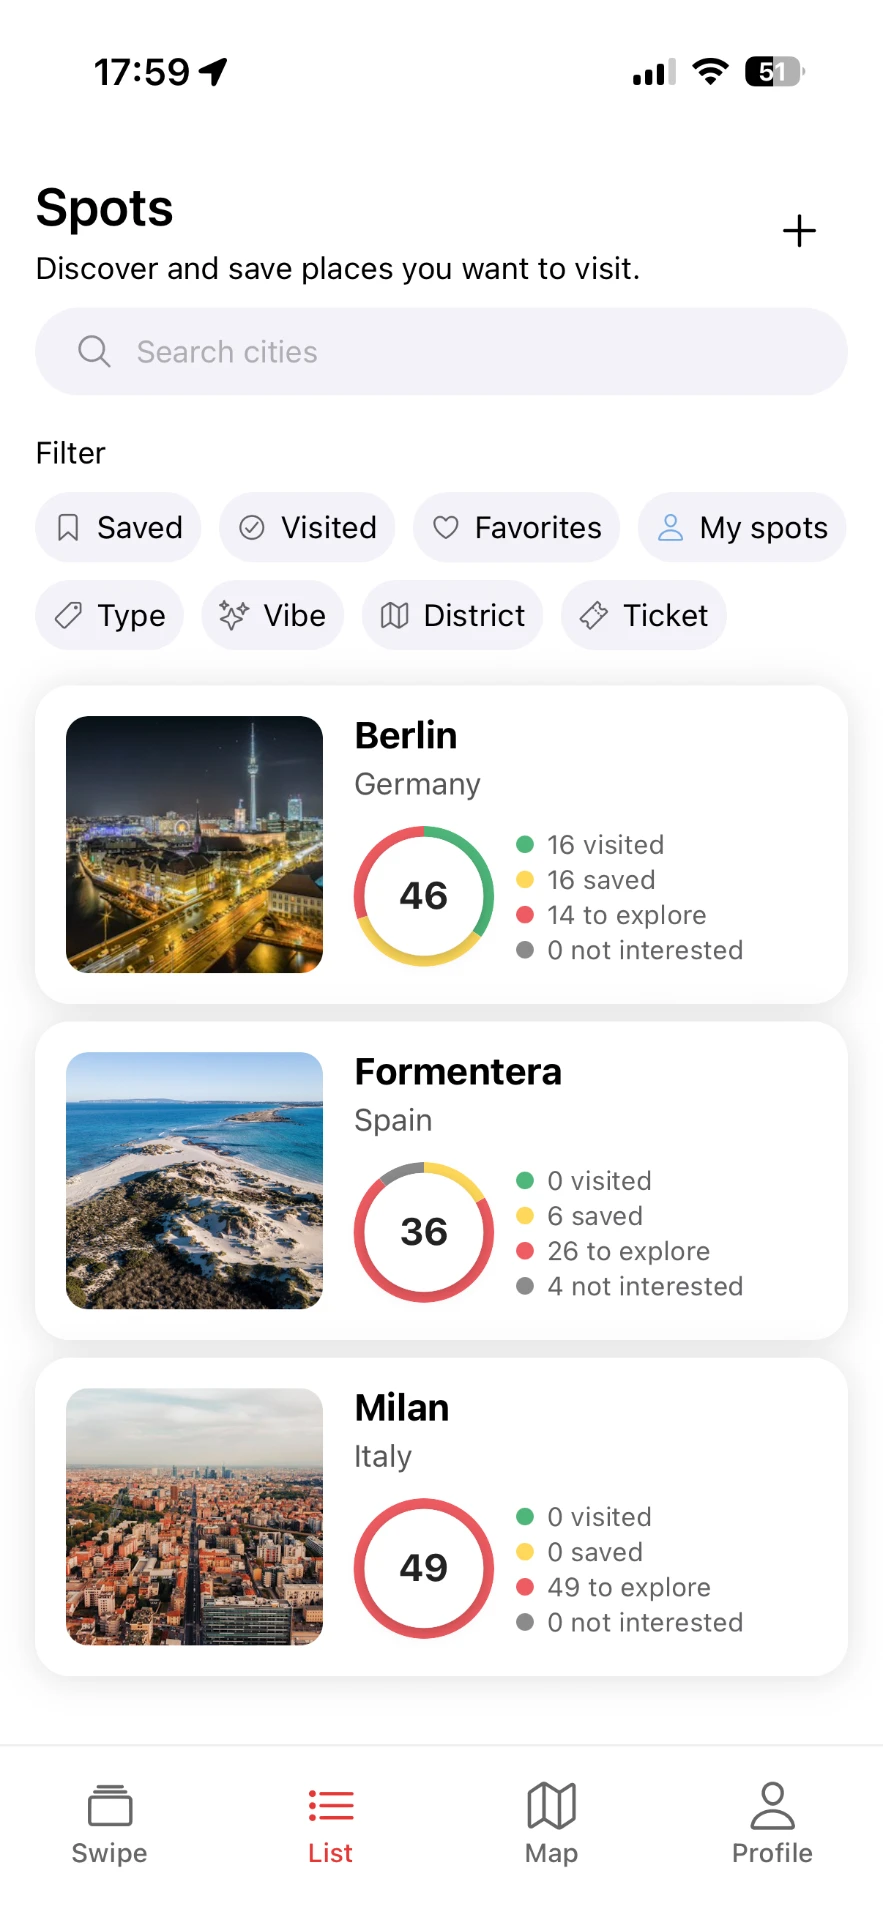Switch to the List tab
This screenshot has height=1920, width=883.
pos(331,1824)
